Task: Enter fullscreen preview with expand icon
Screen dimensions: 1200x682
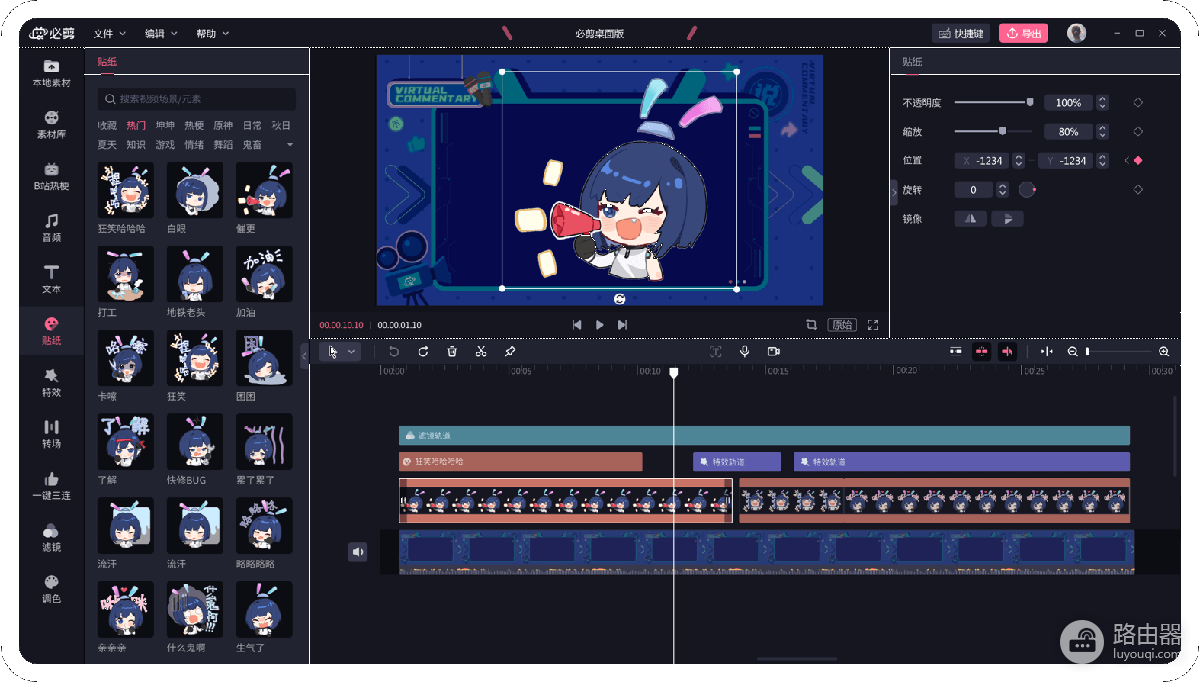Action: coord(873,325)
